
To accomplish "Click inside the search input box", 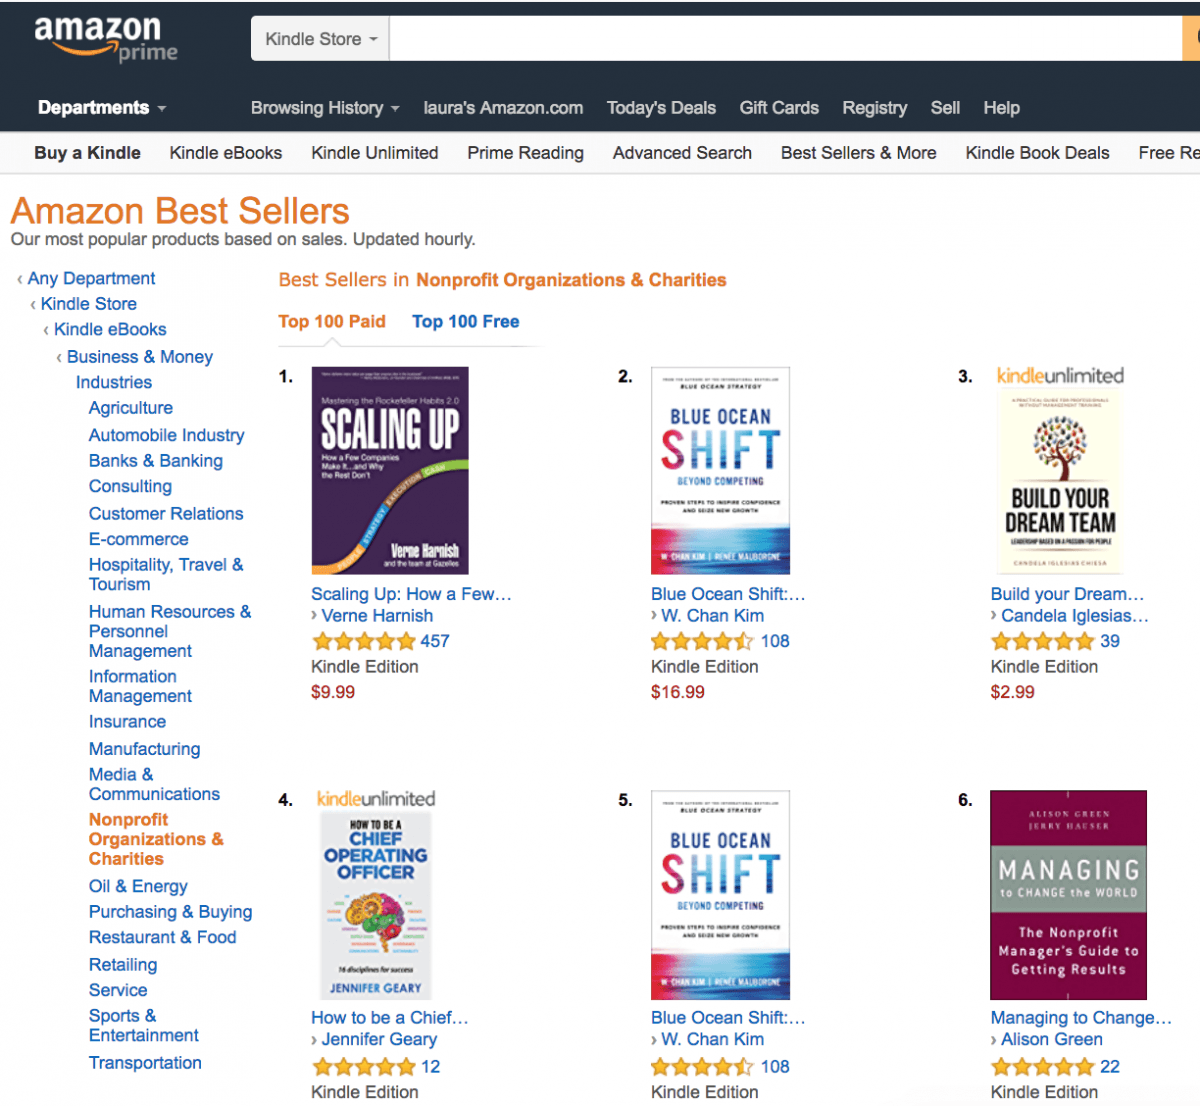I will click(700, 38).
